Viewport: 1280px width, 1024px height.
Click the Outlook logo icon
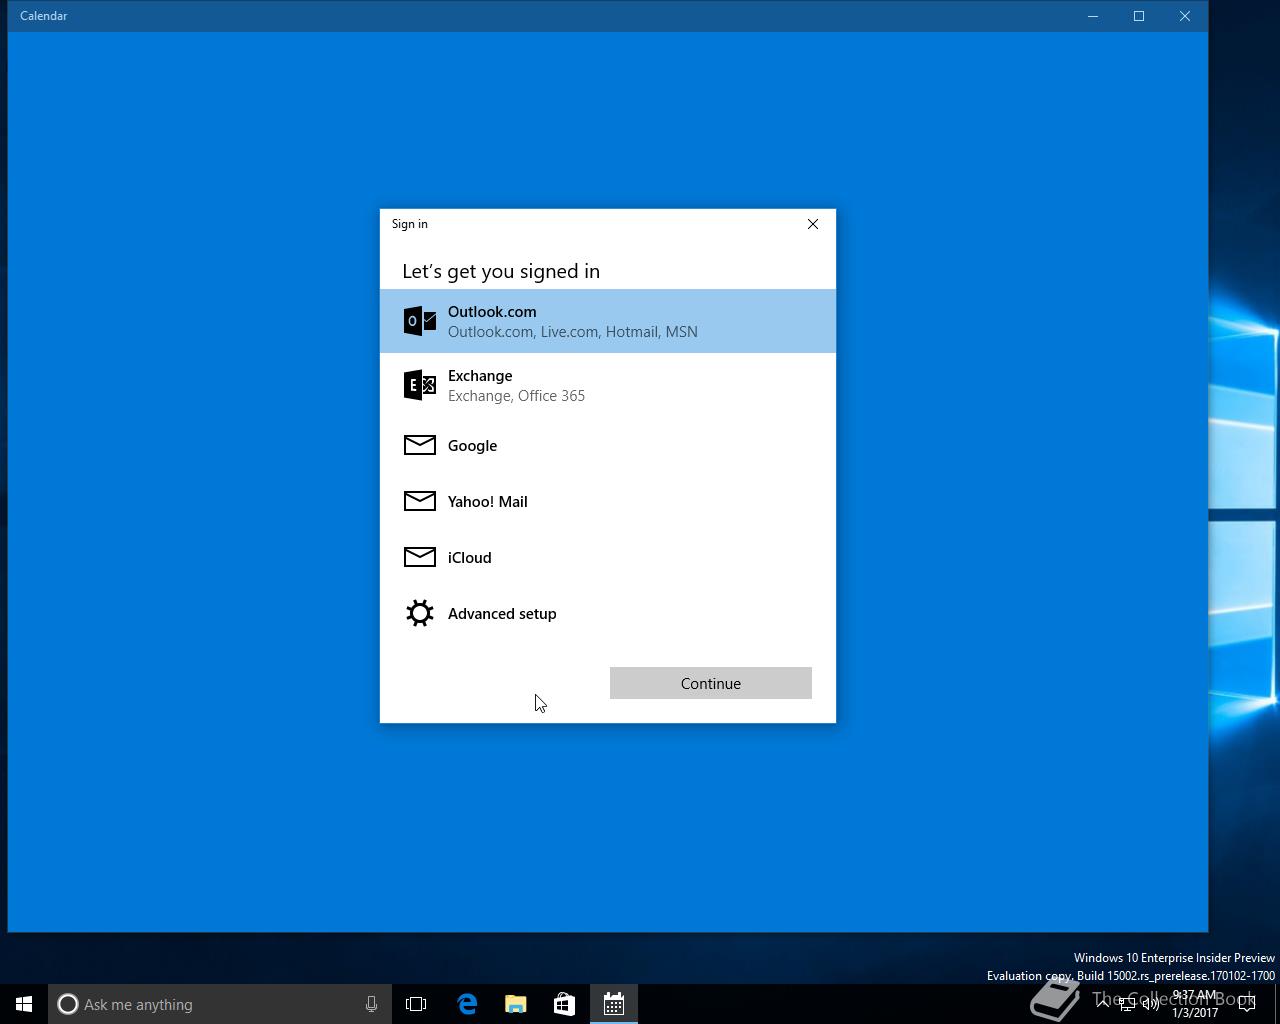pyautogui.click(x=420, y=321)
